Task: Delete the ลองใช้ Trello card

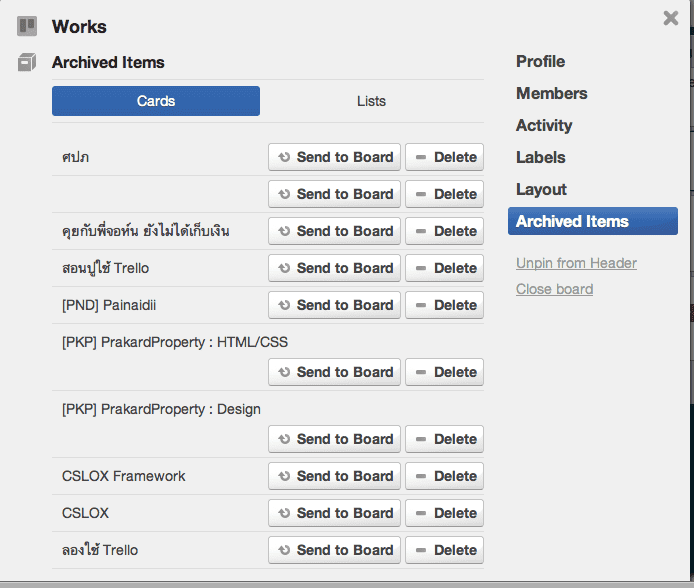Action: 444,550
